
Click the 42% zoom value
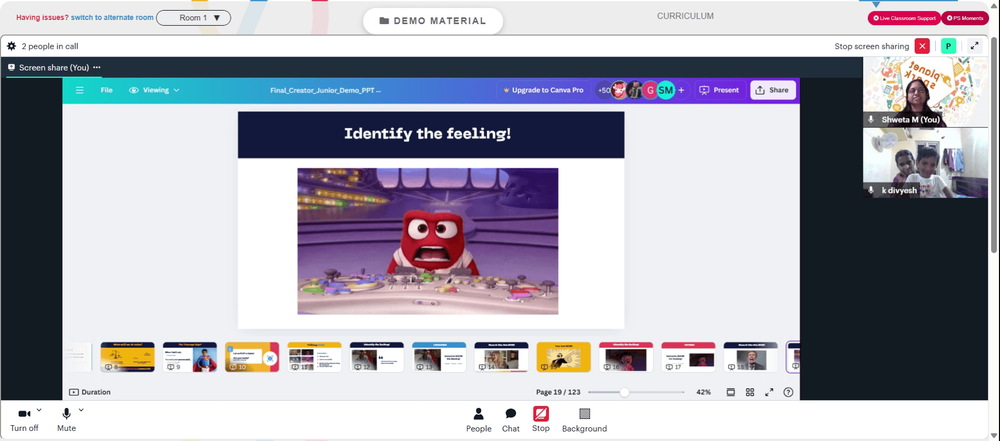(703, 392)
